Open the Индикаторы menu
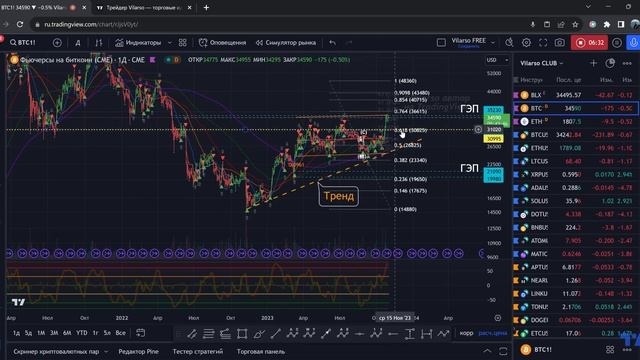 pyautogui.click(x=138, y=42)
